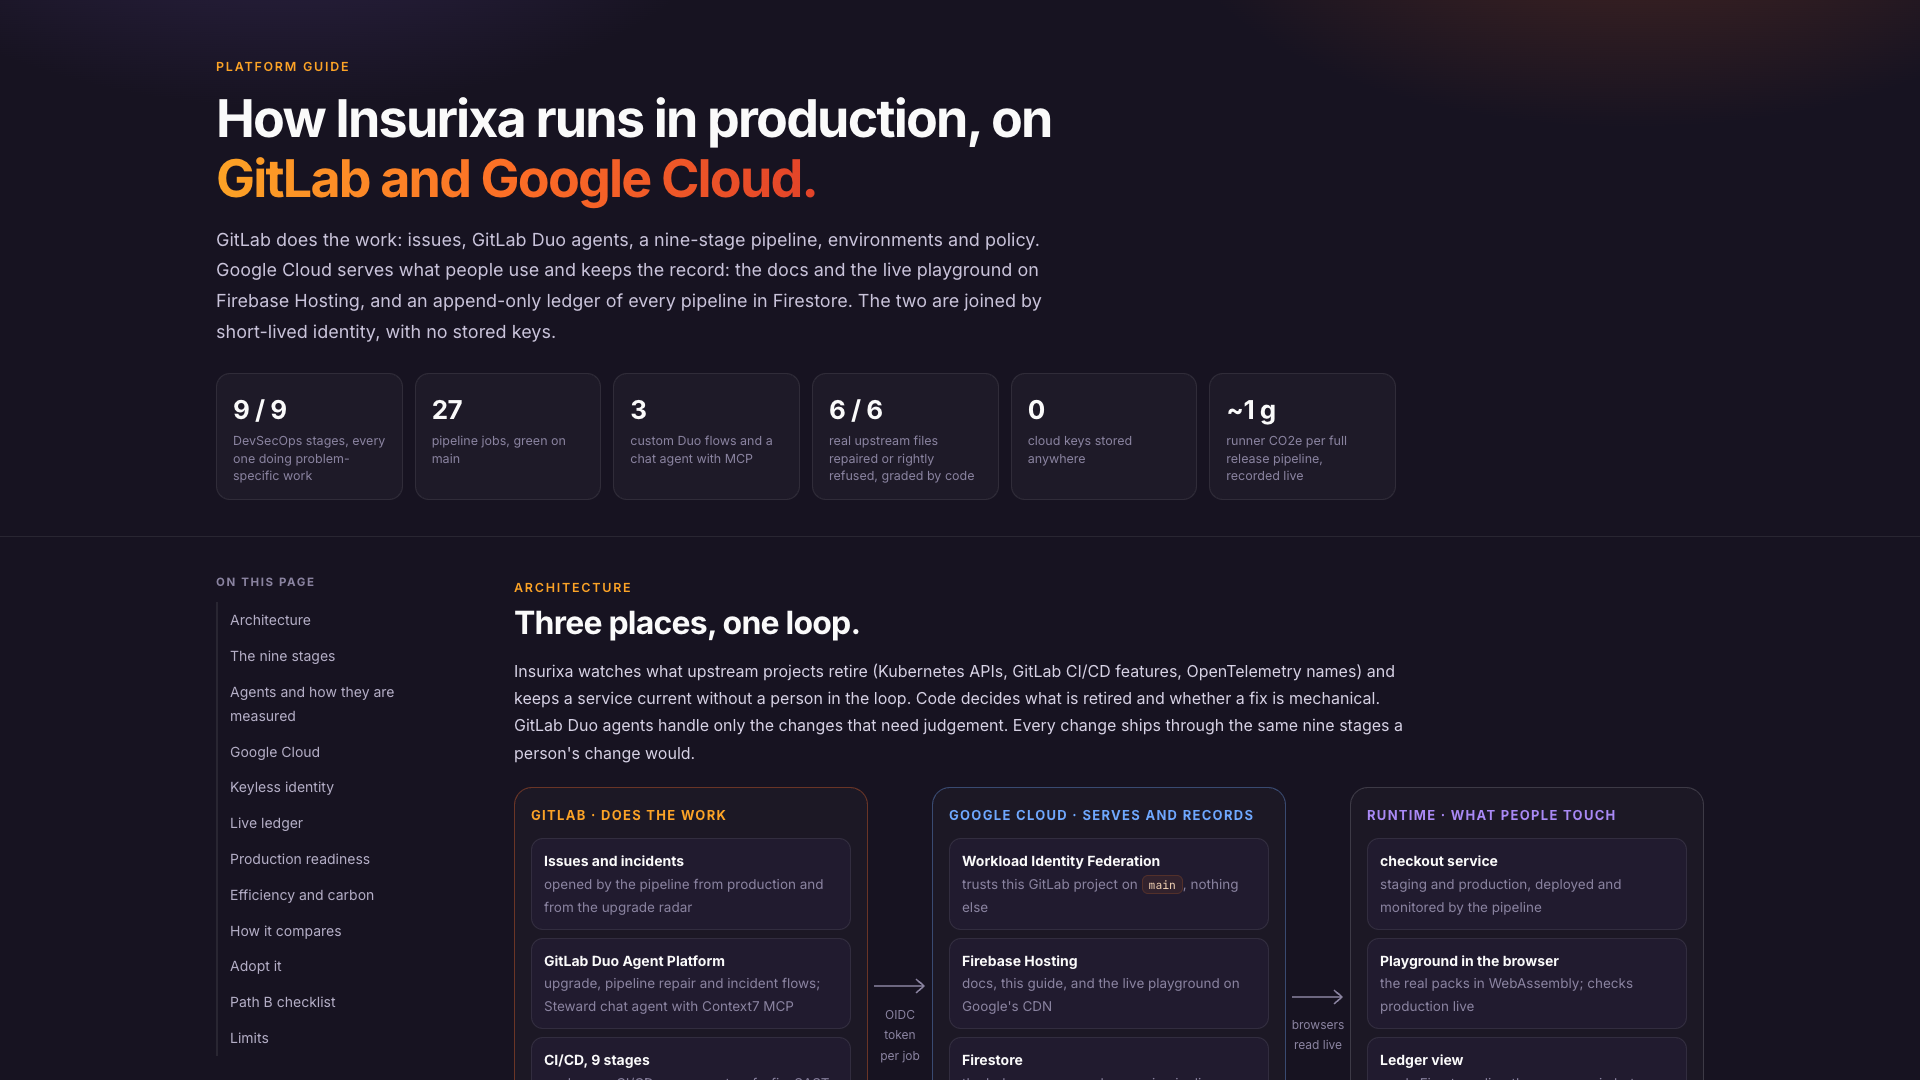The width and height of the screenshot is (1920, 1080).
Task: Navigate to Live ledger in sidebar
Action: pos(266,823)
